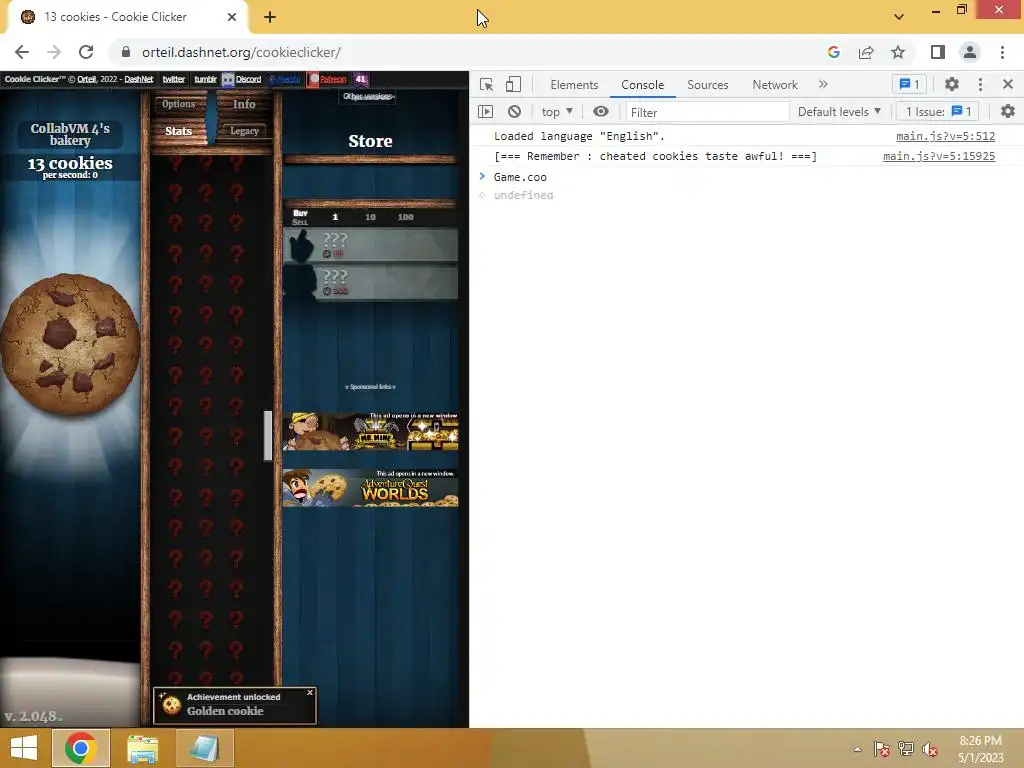Open the top context dropdown
The width and height of the screenshot is (1024, 768).
(x=557, y=112)
